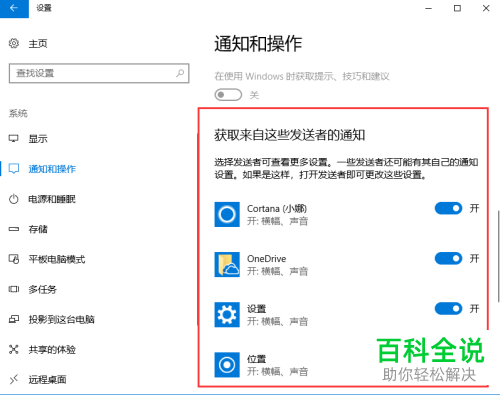Turn off Cortana (小娜) notifications toggle

pyautogui.click(x=448, y=209)
